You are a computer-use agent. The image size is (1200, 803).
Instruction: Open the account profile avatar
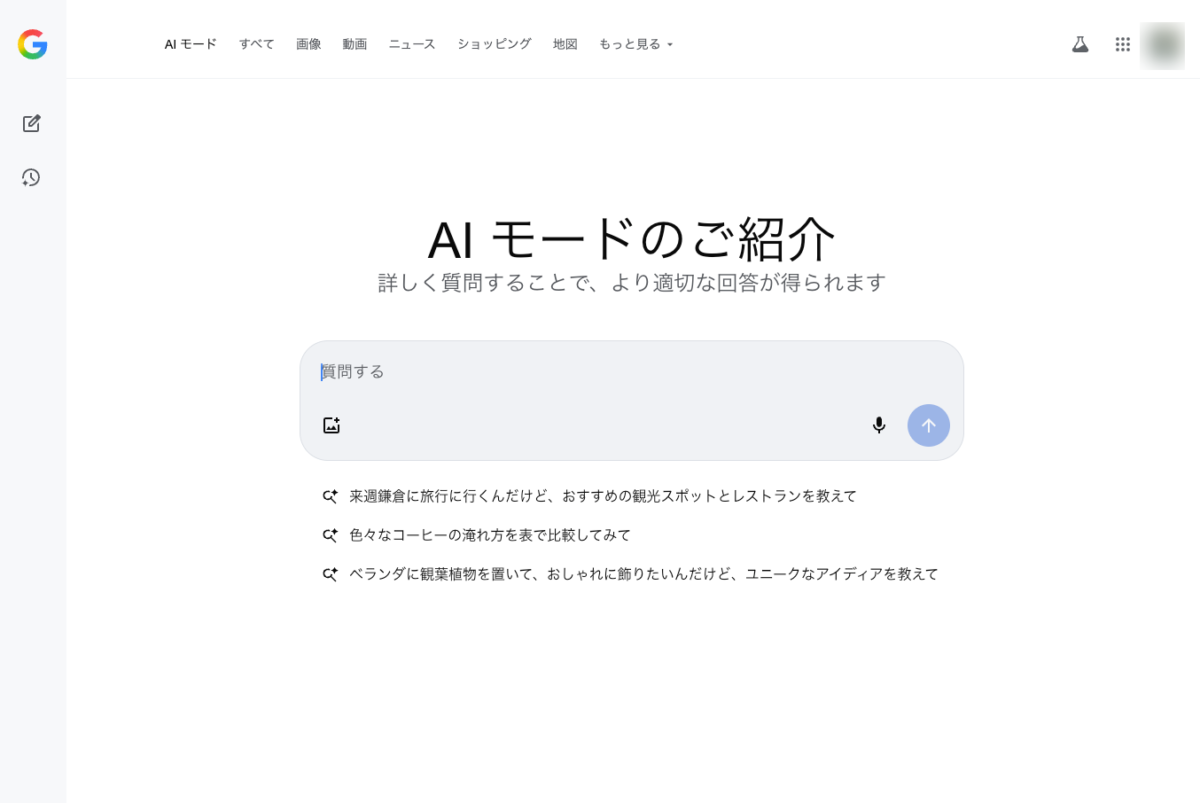[1162, 44]
